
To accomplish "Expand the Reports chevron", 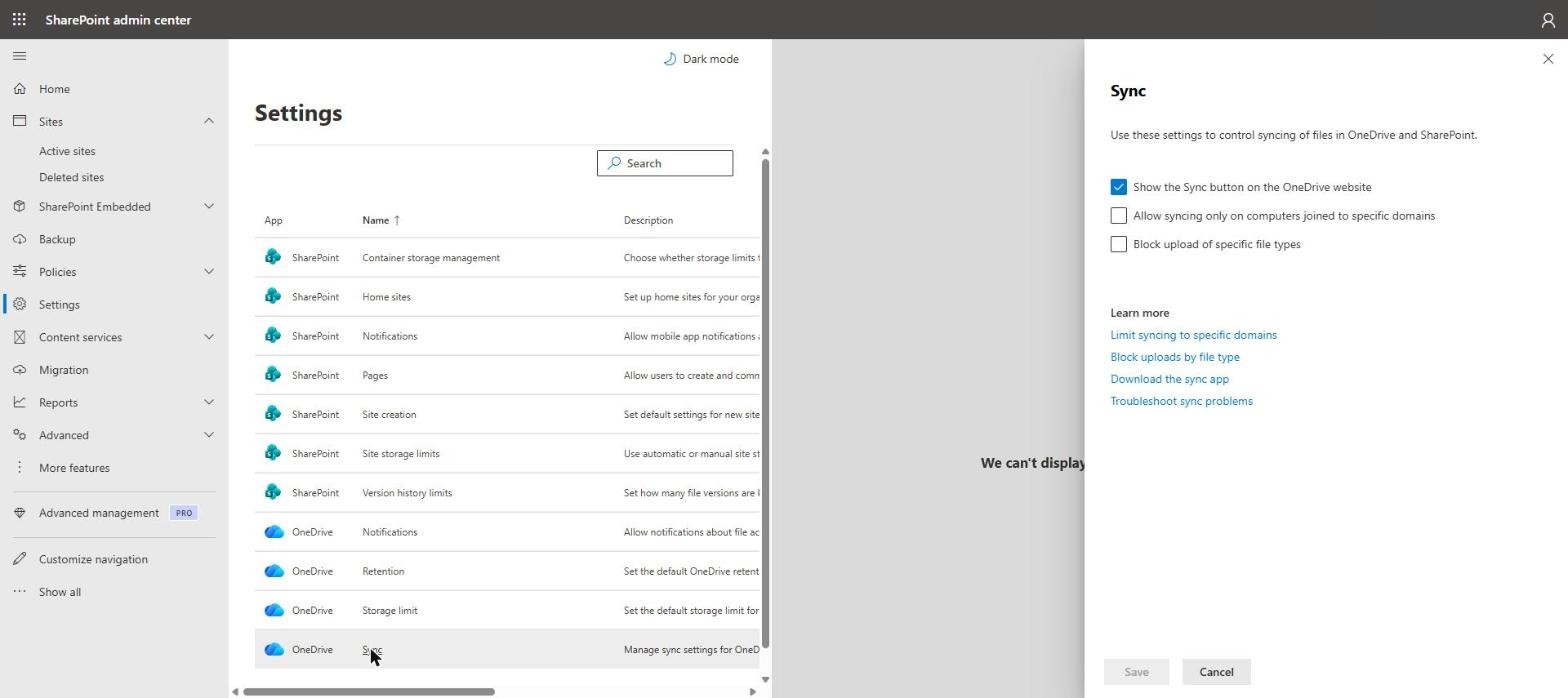I will click(209, 402).
